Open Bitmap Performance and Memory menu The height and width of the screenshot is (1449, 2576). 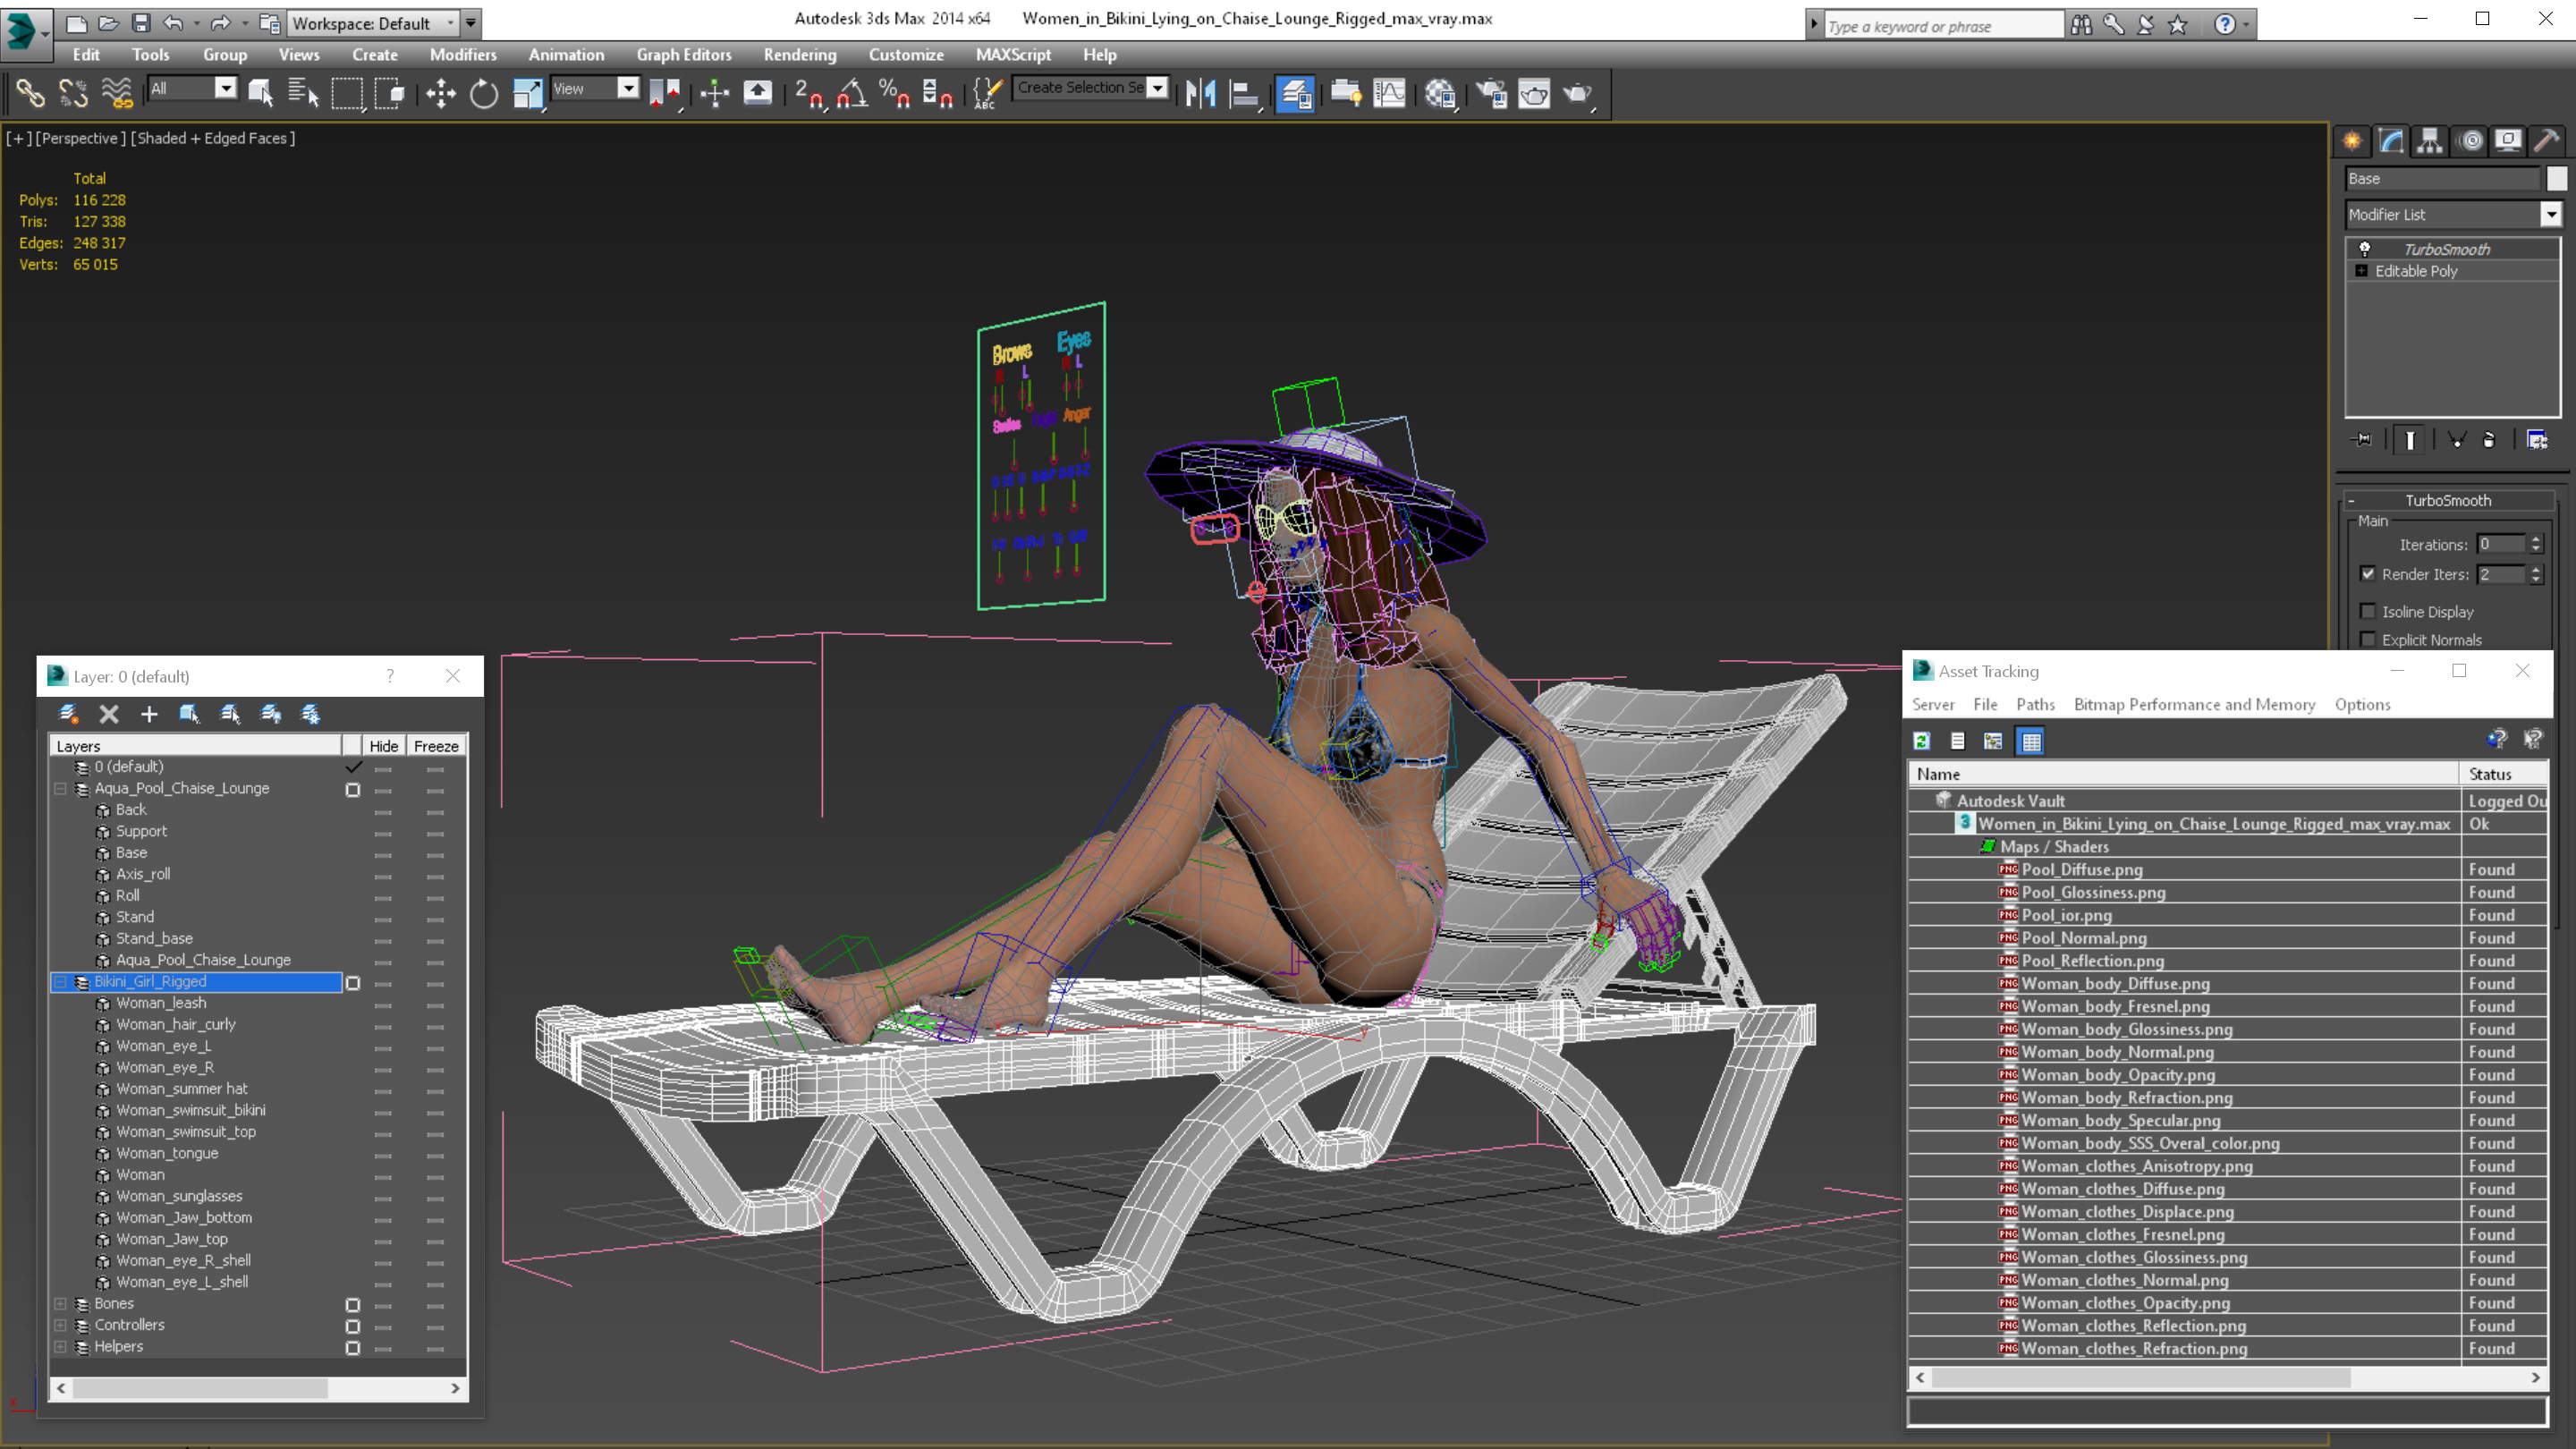pos(2194,704)
